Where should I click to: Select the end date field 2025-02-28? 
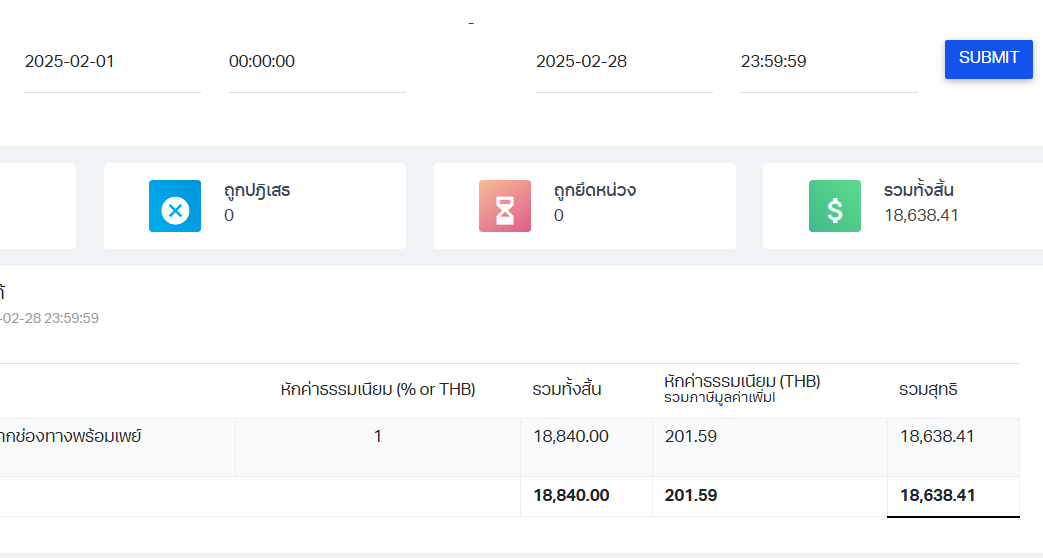623,62
